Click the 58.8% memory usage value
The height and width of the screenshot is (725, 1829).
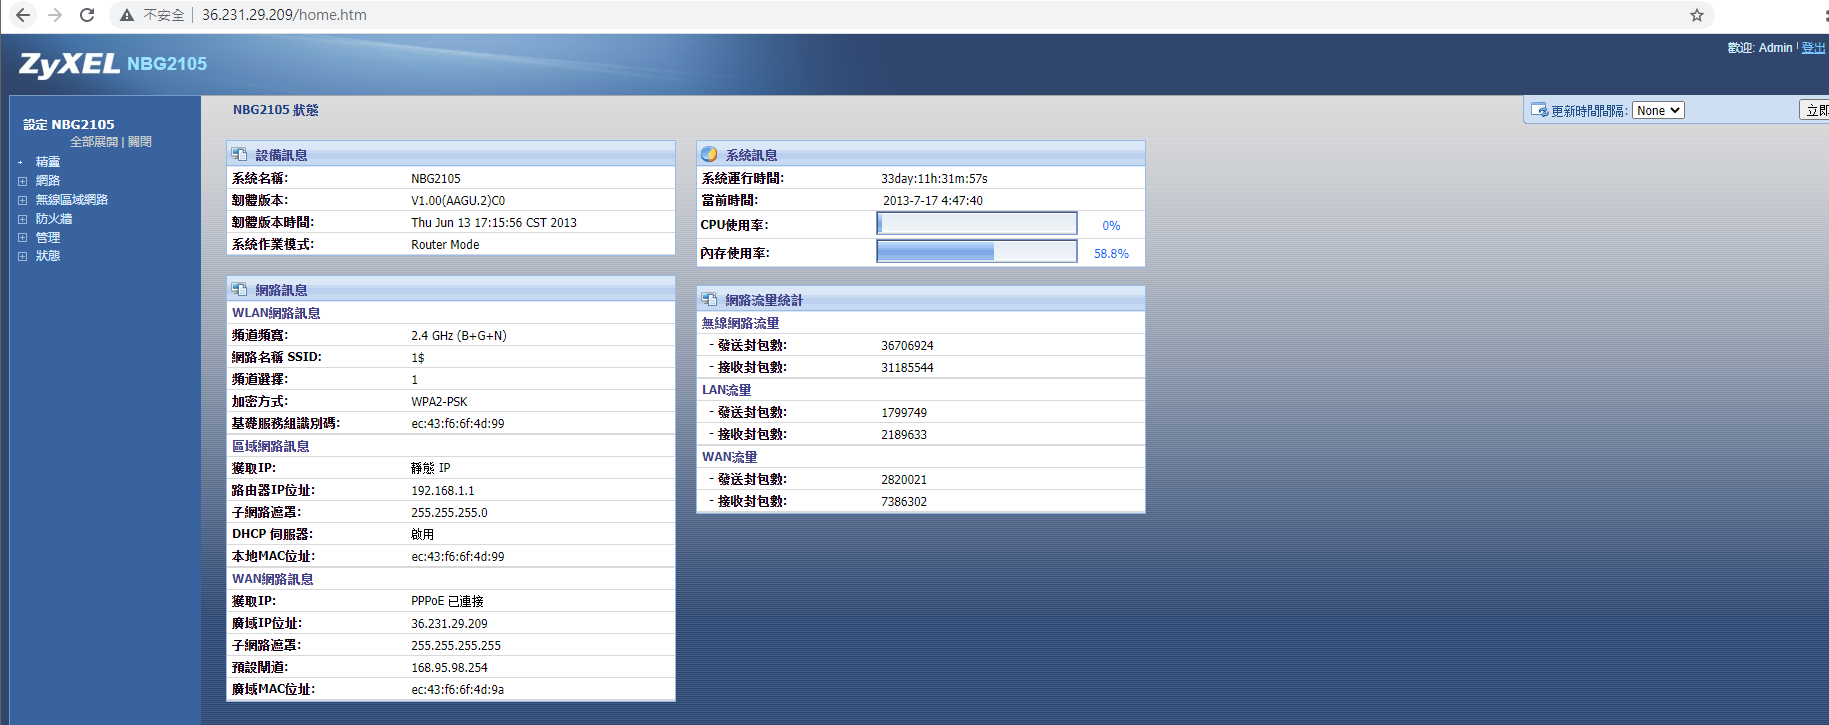click(x=1111, y=254)
